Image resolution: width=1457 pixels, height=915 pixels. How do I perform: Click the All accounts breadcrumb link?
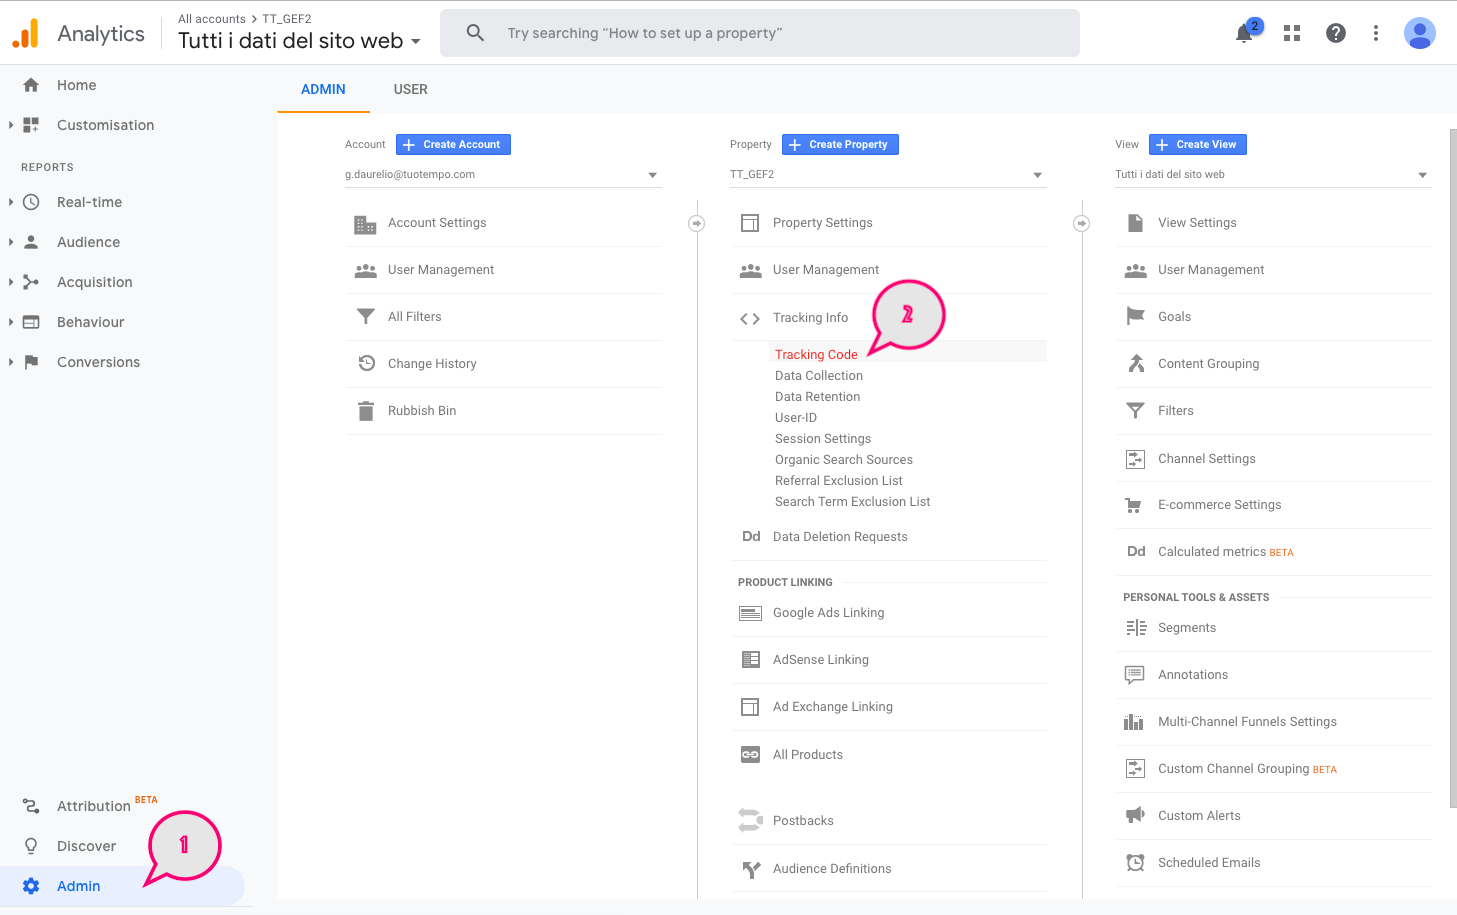[x=212, y=19]
